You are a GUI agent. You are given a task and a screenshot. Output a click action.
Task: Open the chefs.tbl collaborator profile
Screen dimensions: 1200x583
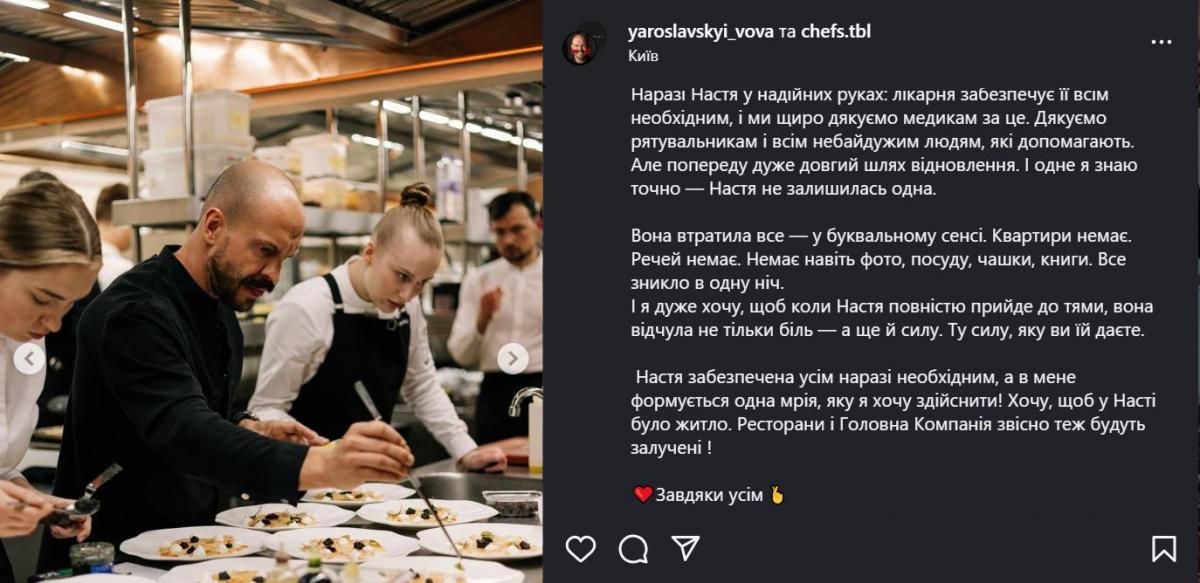[x=835, y=32]
